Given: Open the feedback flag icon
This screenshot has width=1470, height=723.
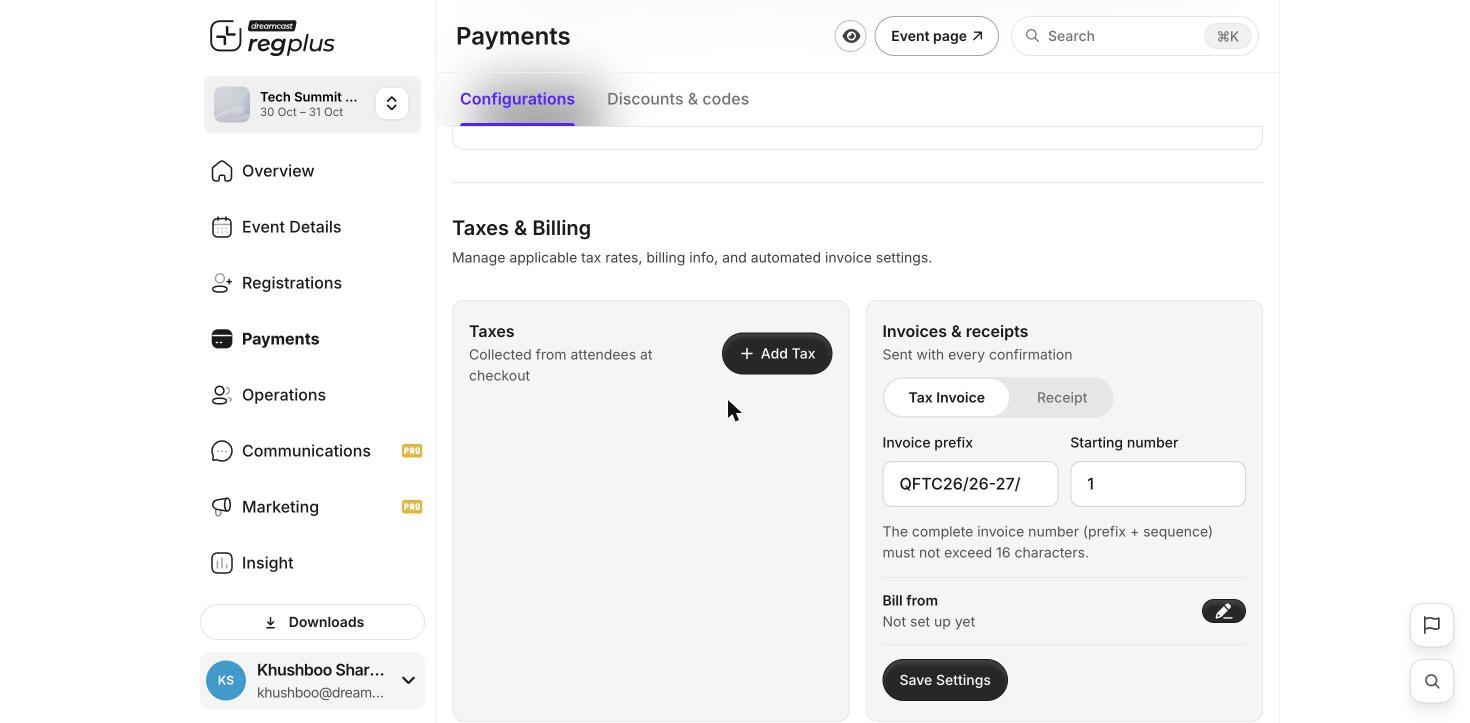Looking at the screenshot, I should (x=1432, y=625).
